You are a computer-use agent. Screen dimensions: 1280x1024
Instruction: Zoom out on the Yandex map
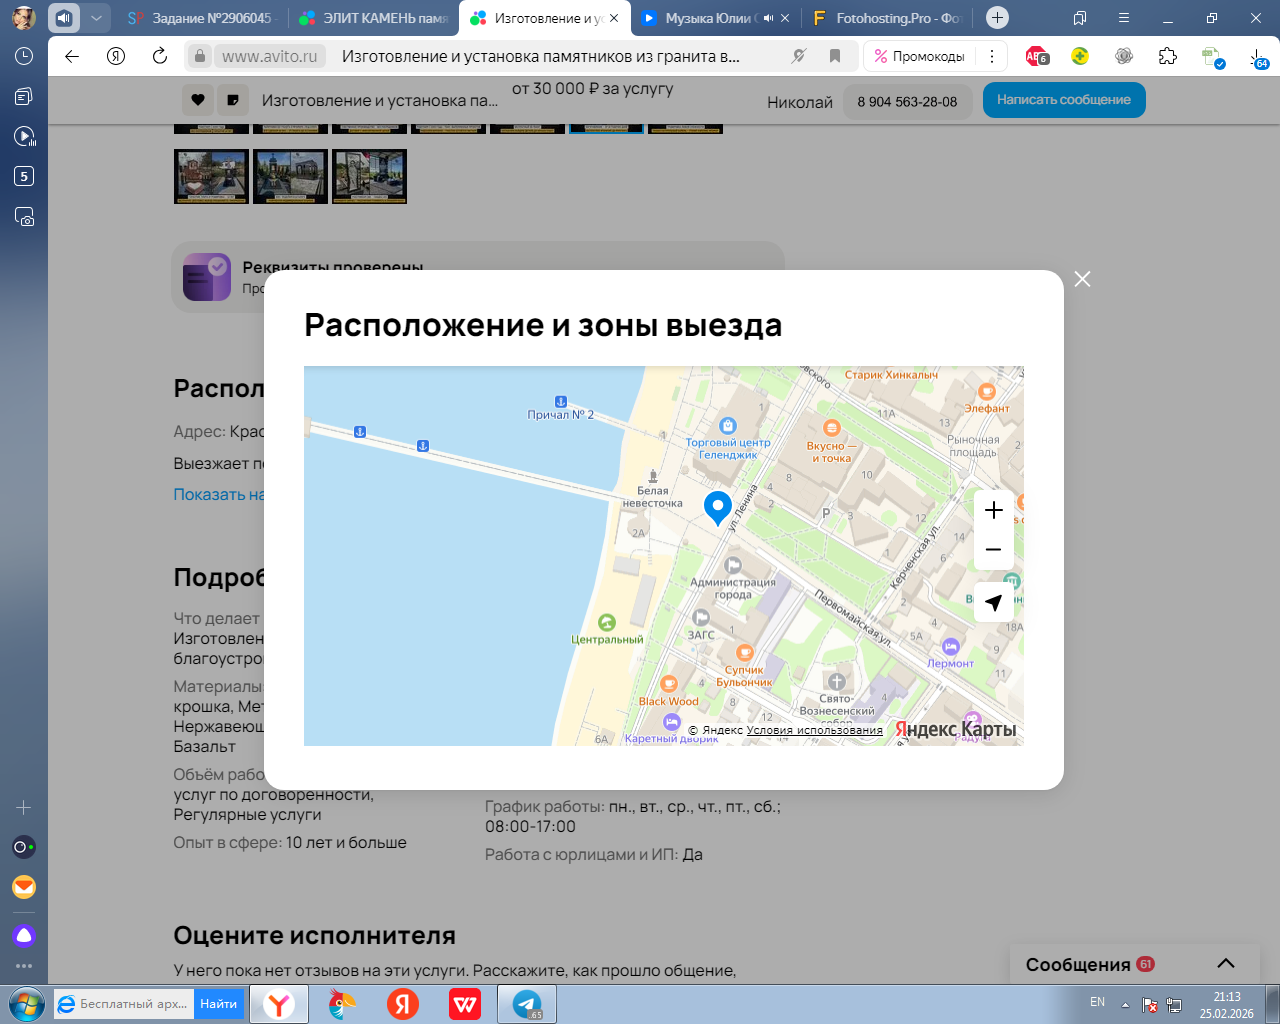click(x=993, y=550)
